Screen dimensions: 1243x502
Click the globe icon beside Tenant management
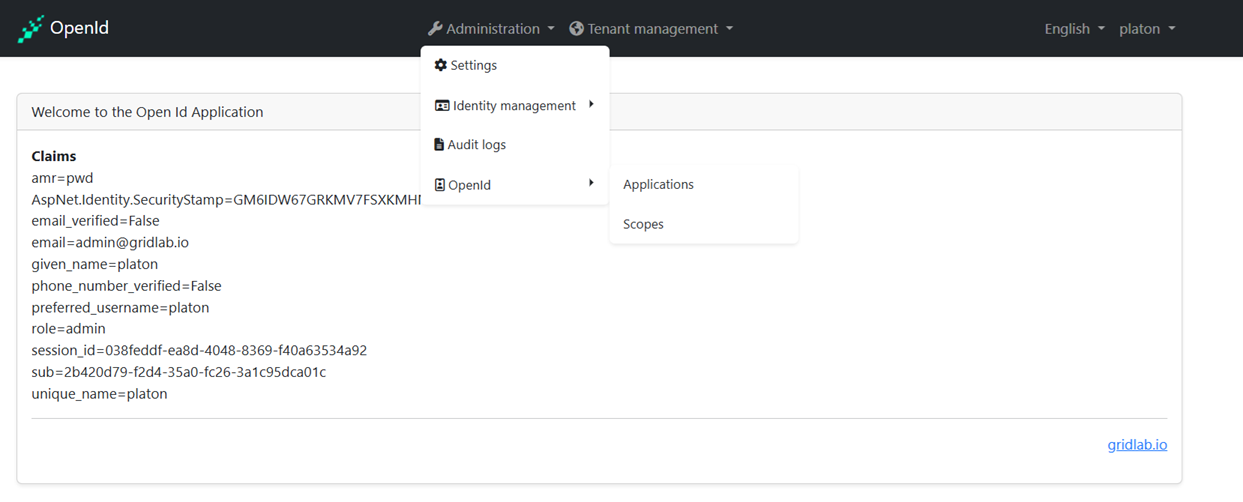[576, 29]
